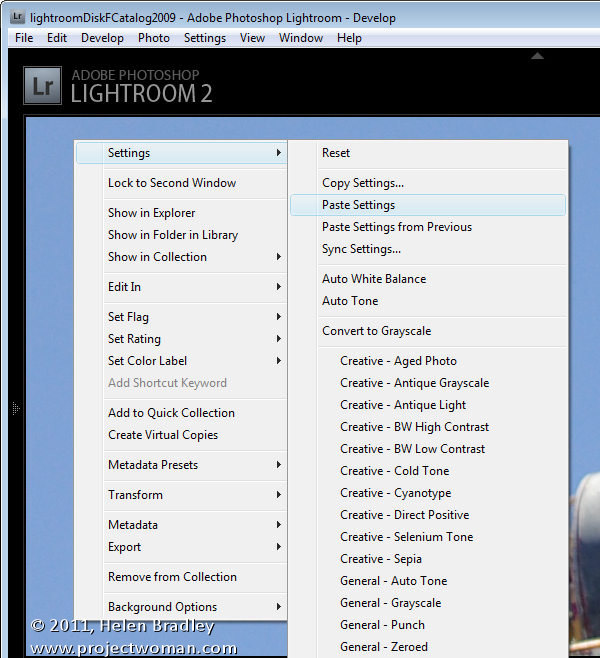This screenshot has width=600, height=658.
Task: Select Add to Quick Collection
Action: click(x=182, y=413)
